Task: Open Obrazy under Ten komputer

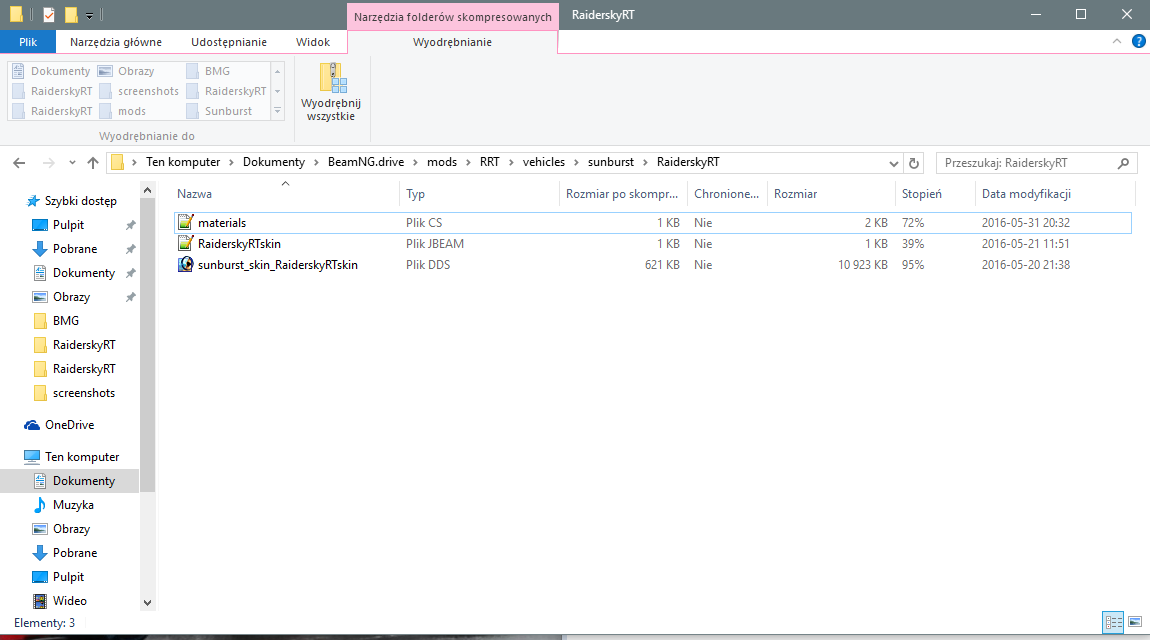Action: point(71,529)
